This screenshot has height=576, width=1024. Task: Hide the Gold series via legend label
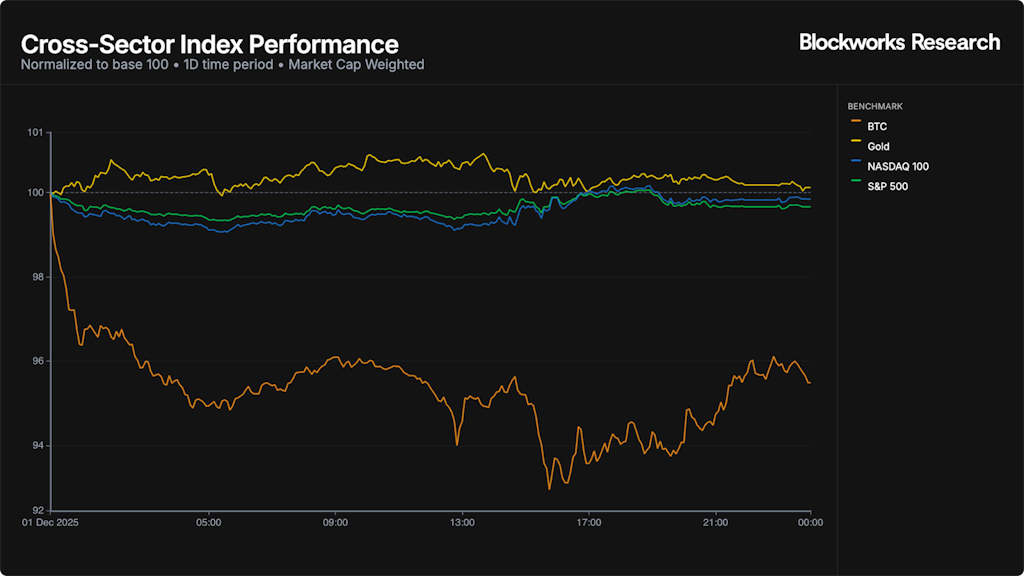point(879,147)
